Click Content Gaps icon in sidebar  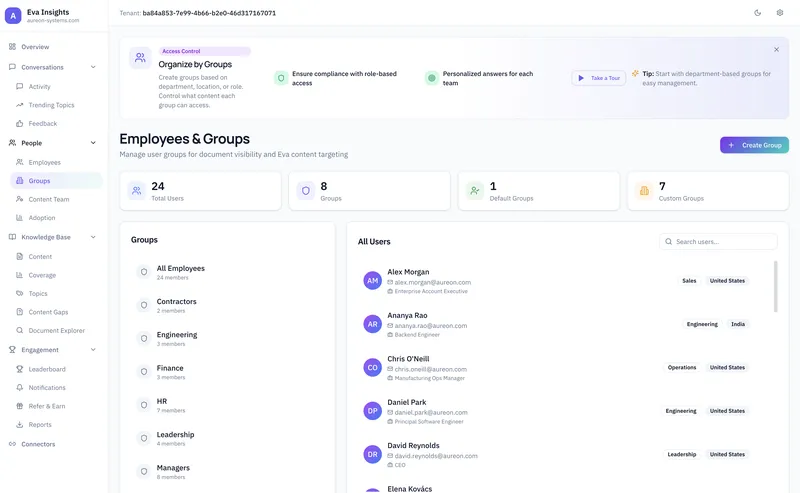(x=19, y=311)
